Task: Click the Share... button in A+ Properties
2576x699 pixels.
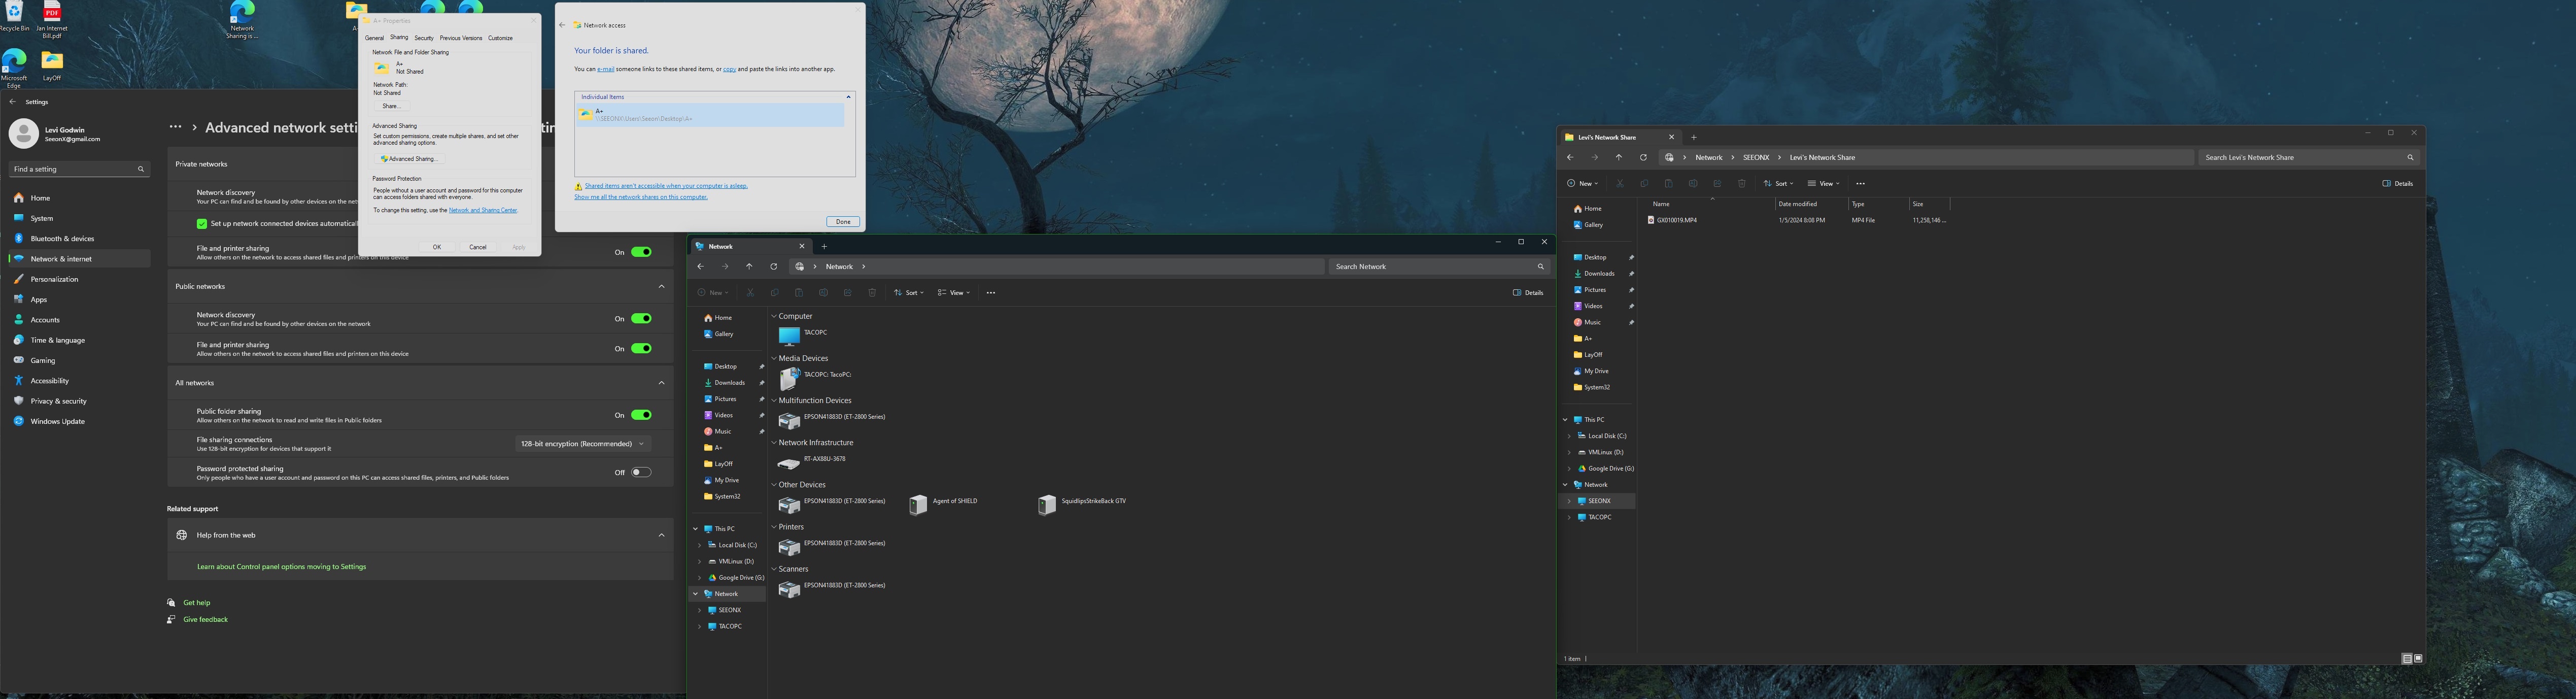Action: tap(391, 106)
